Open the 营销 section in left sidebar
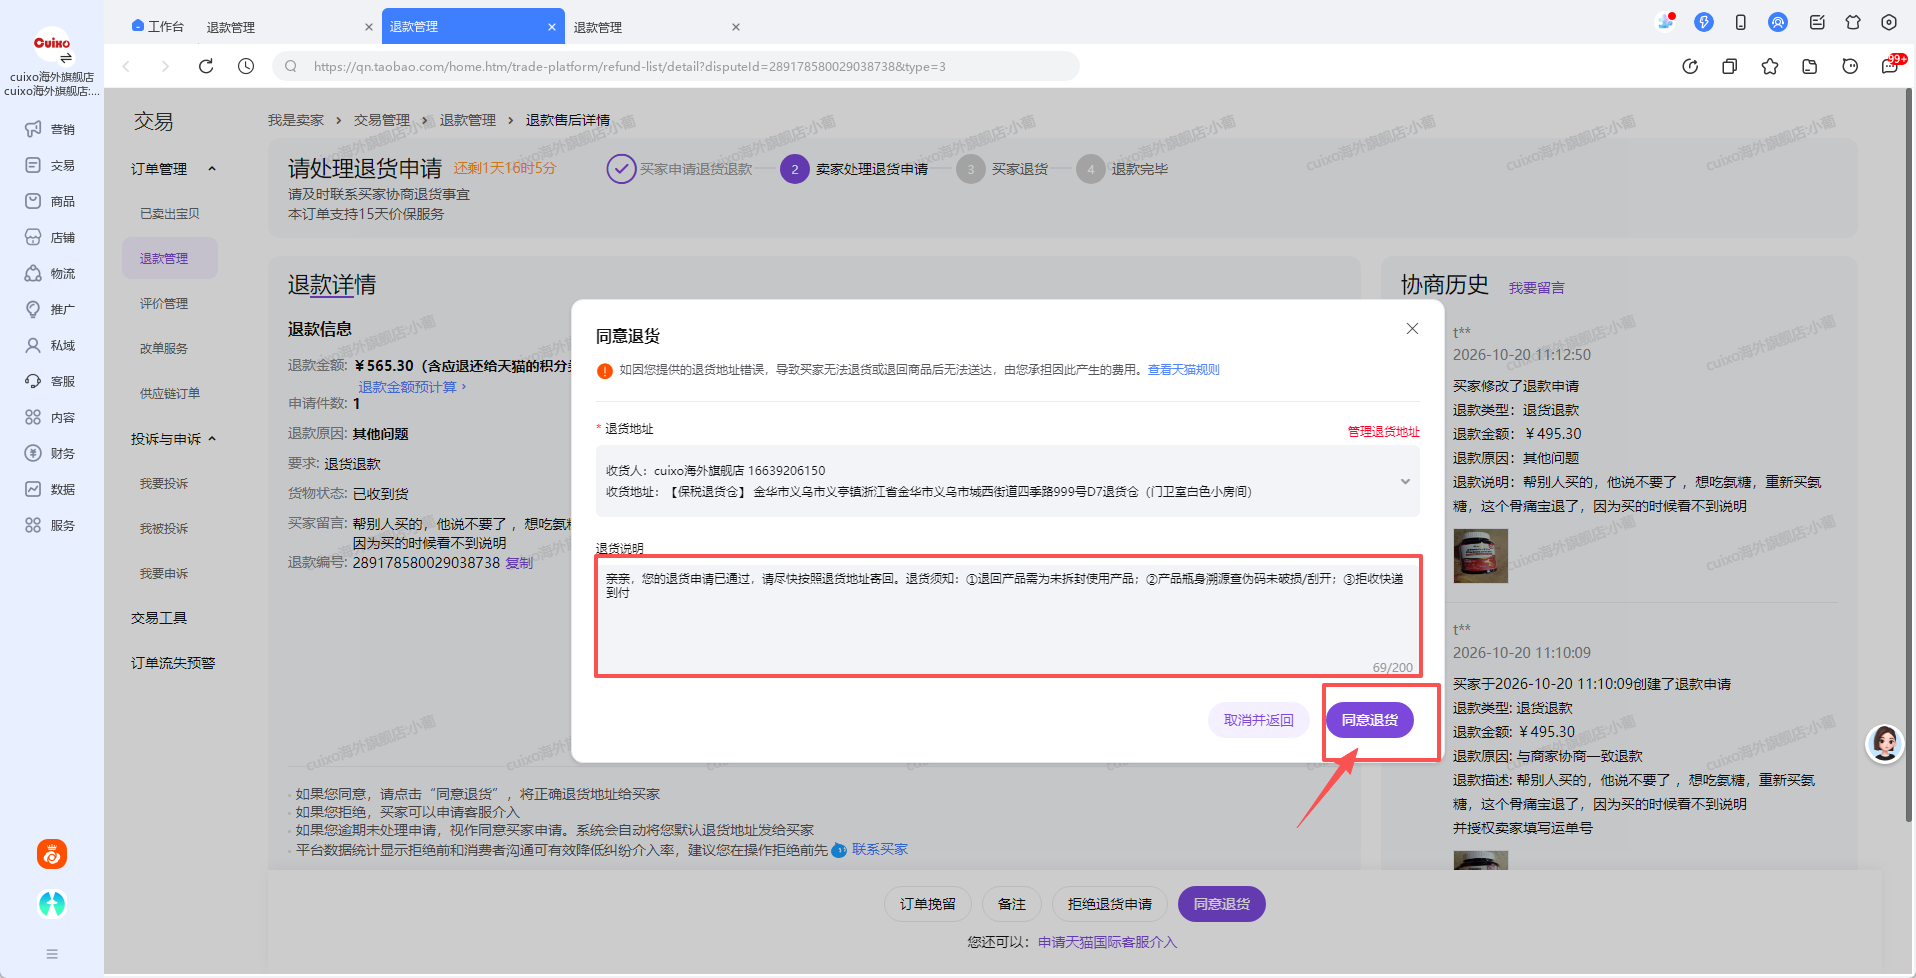This screenshot has height=978, width=1916. click(x=50, y=129)
